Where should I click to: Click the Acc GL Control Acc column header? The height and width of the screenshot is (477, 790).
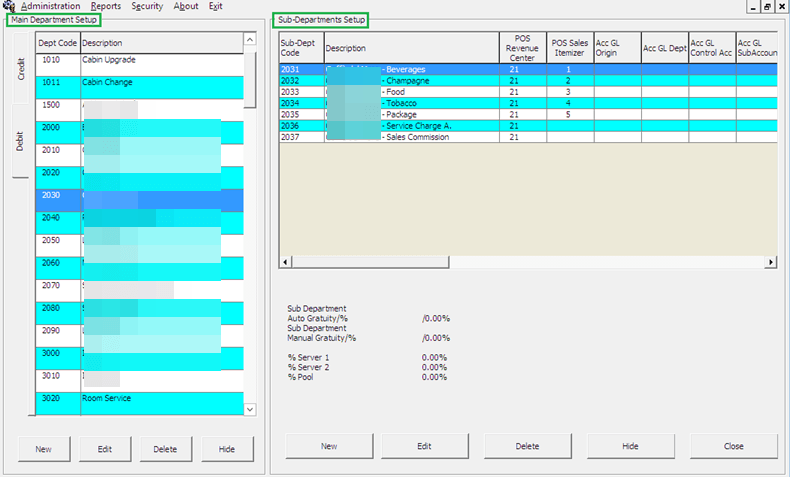pos(712,48)
